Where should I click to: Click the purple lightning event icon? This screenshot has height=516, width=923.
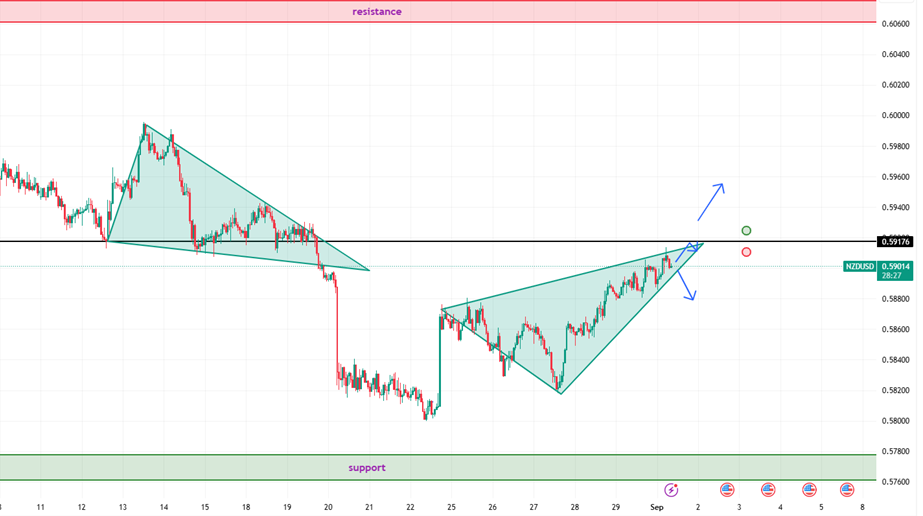click(671, 490)
